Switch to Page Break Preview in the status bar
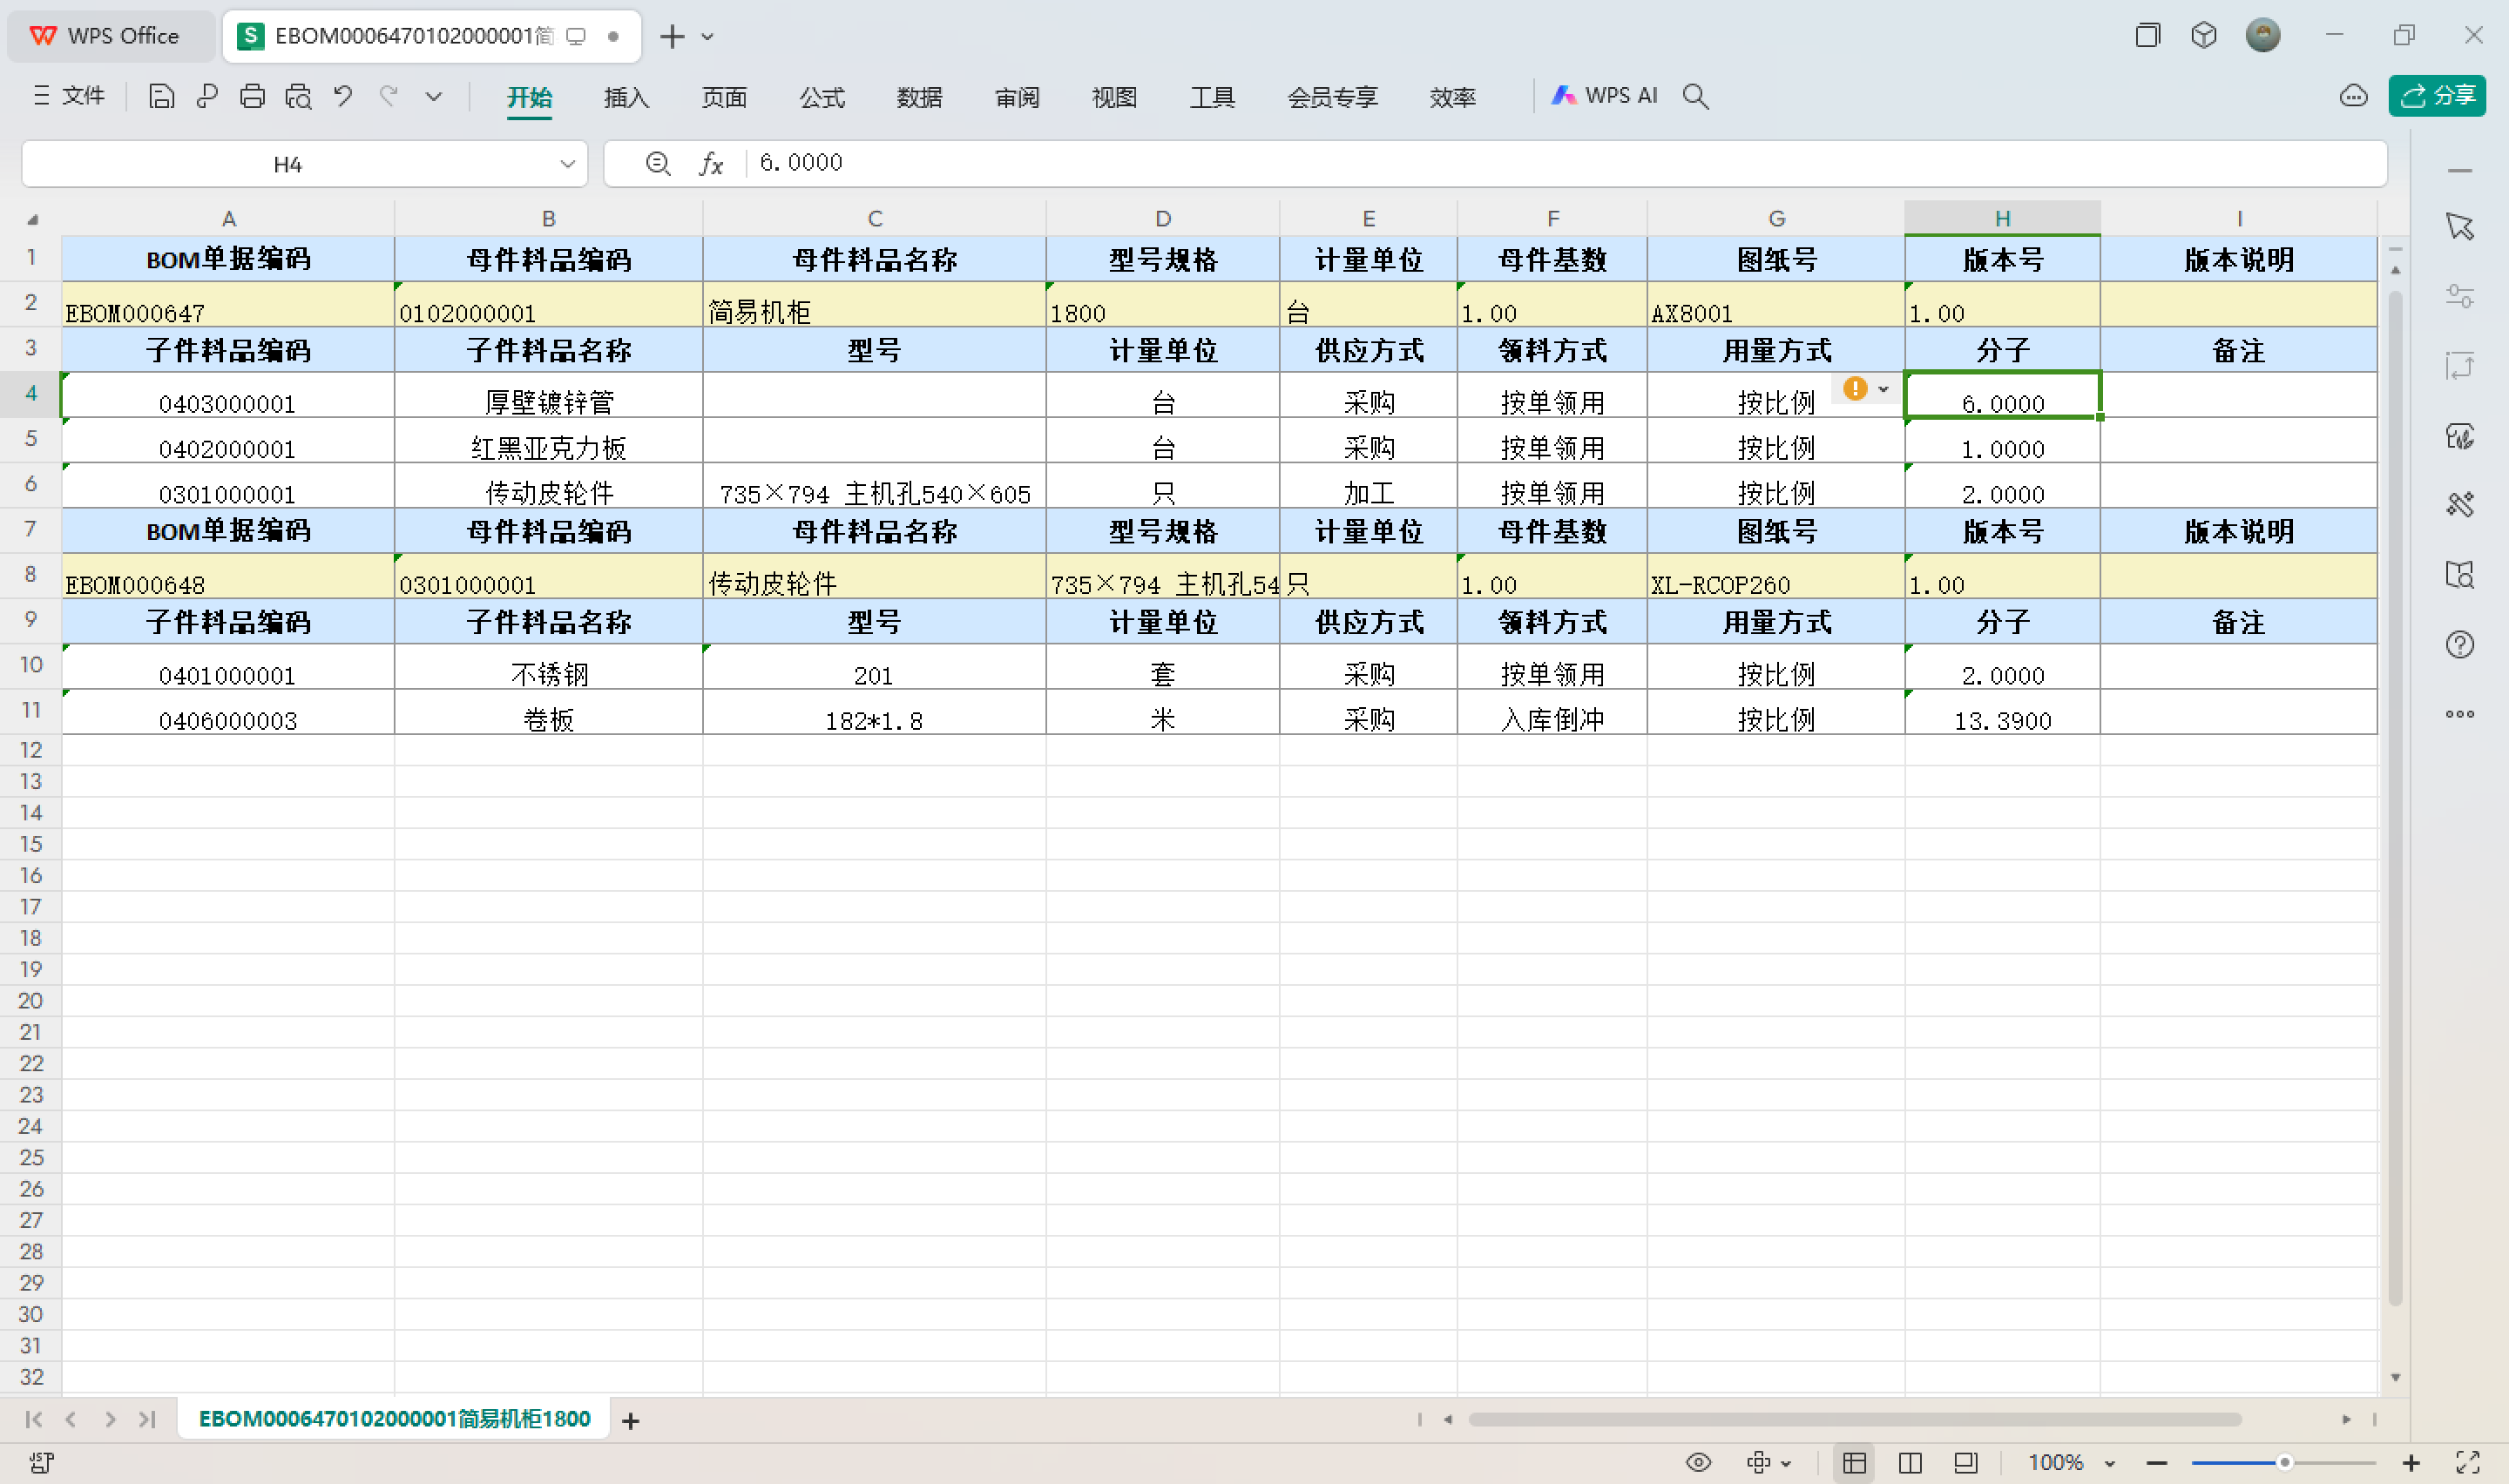Screen dimensions: 2509x1484 click(x=1909, y=1463)
